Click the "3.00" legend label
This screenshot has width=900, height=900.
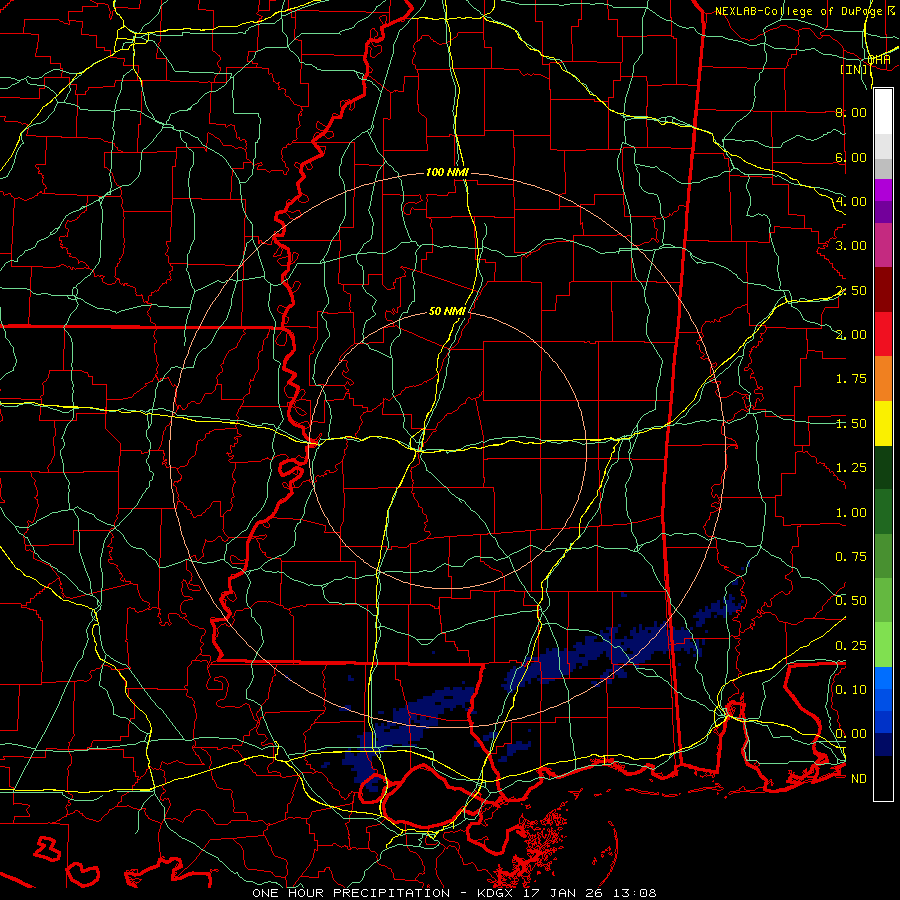[851, 246]
